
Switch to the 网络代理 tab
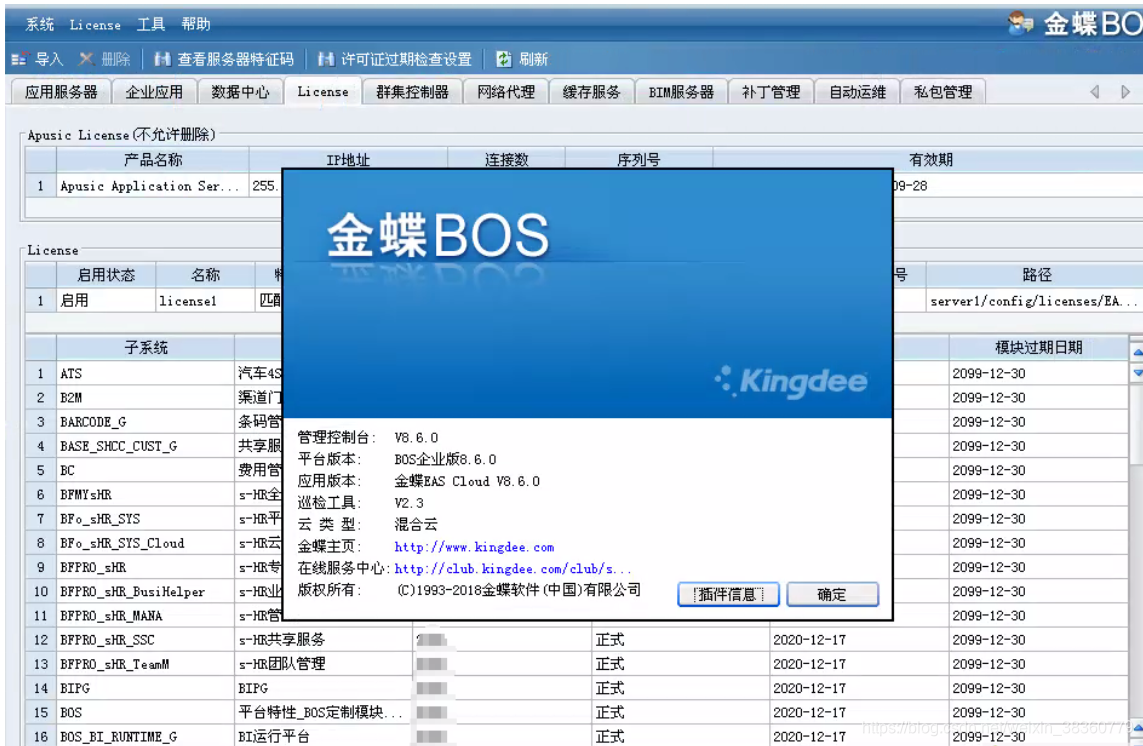(x=506, y=92)
